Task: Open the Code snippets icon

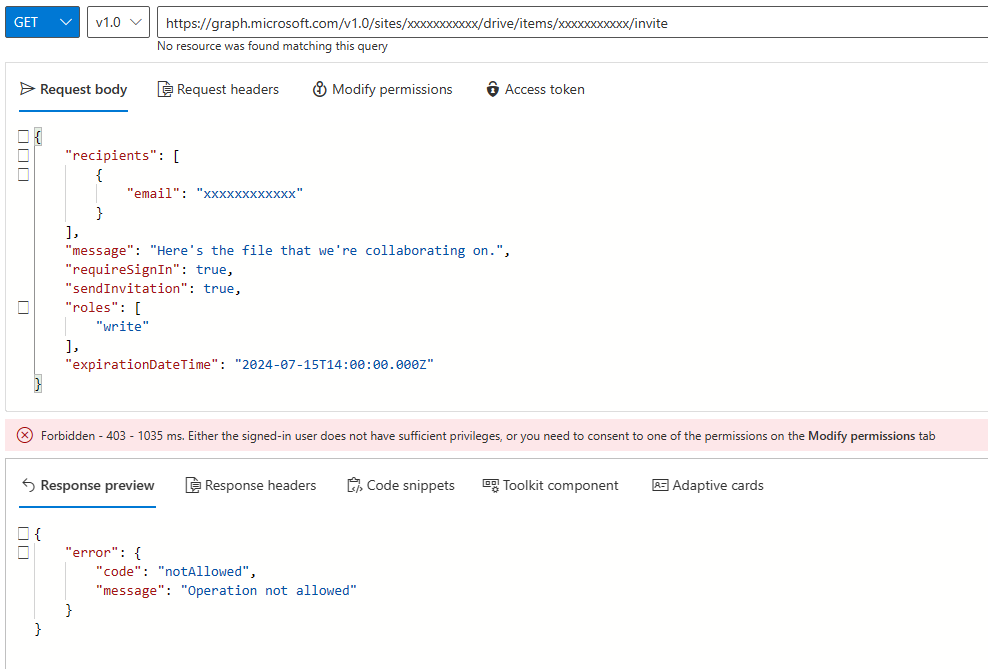Action: click(355, 485)
